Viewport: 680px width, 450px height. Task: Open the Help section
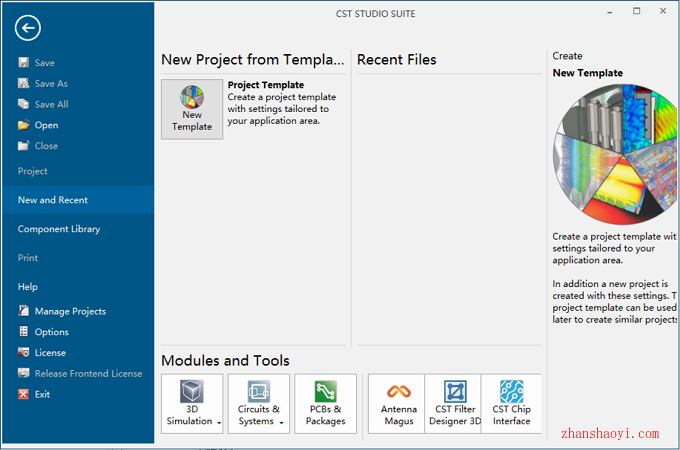pyautogui.click(x=28, y=287)
